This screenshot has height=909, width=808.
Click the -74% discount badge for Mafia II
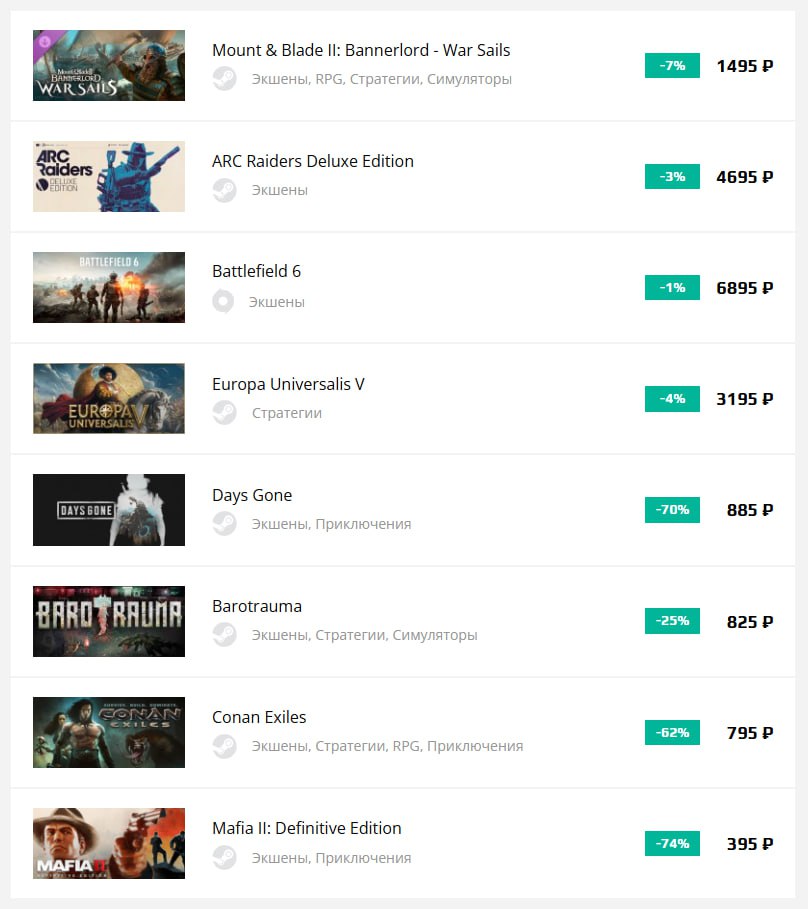coord(672,843)
